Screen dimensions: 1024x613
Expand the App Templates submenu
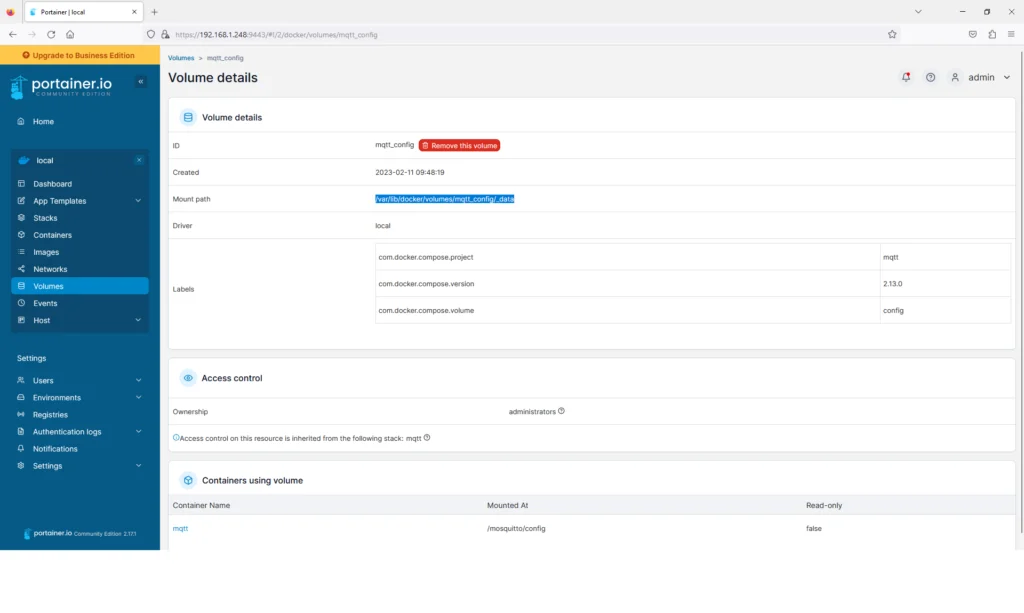pos(138,201)
